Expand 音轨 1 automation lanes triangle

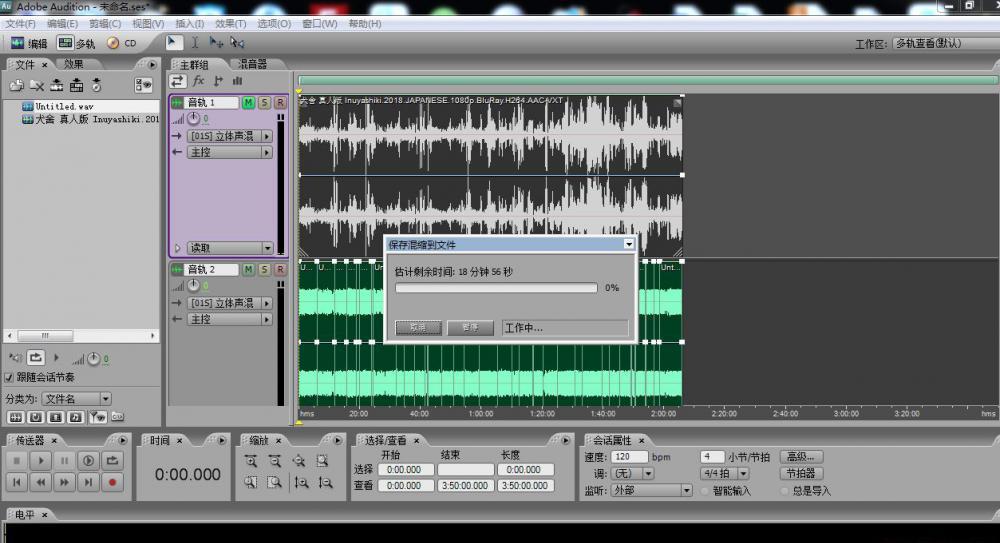178,248
